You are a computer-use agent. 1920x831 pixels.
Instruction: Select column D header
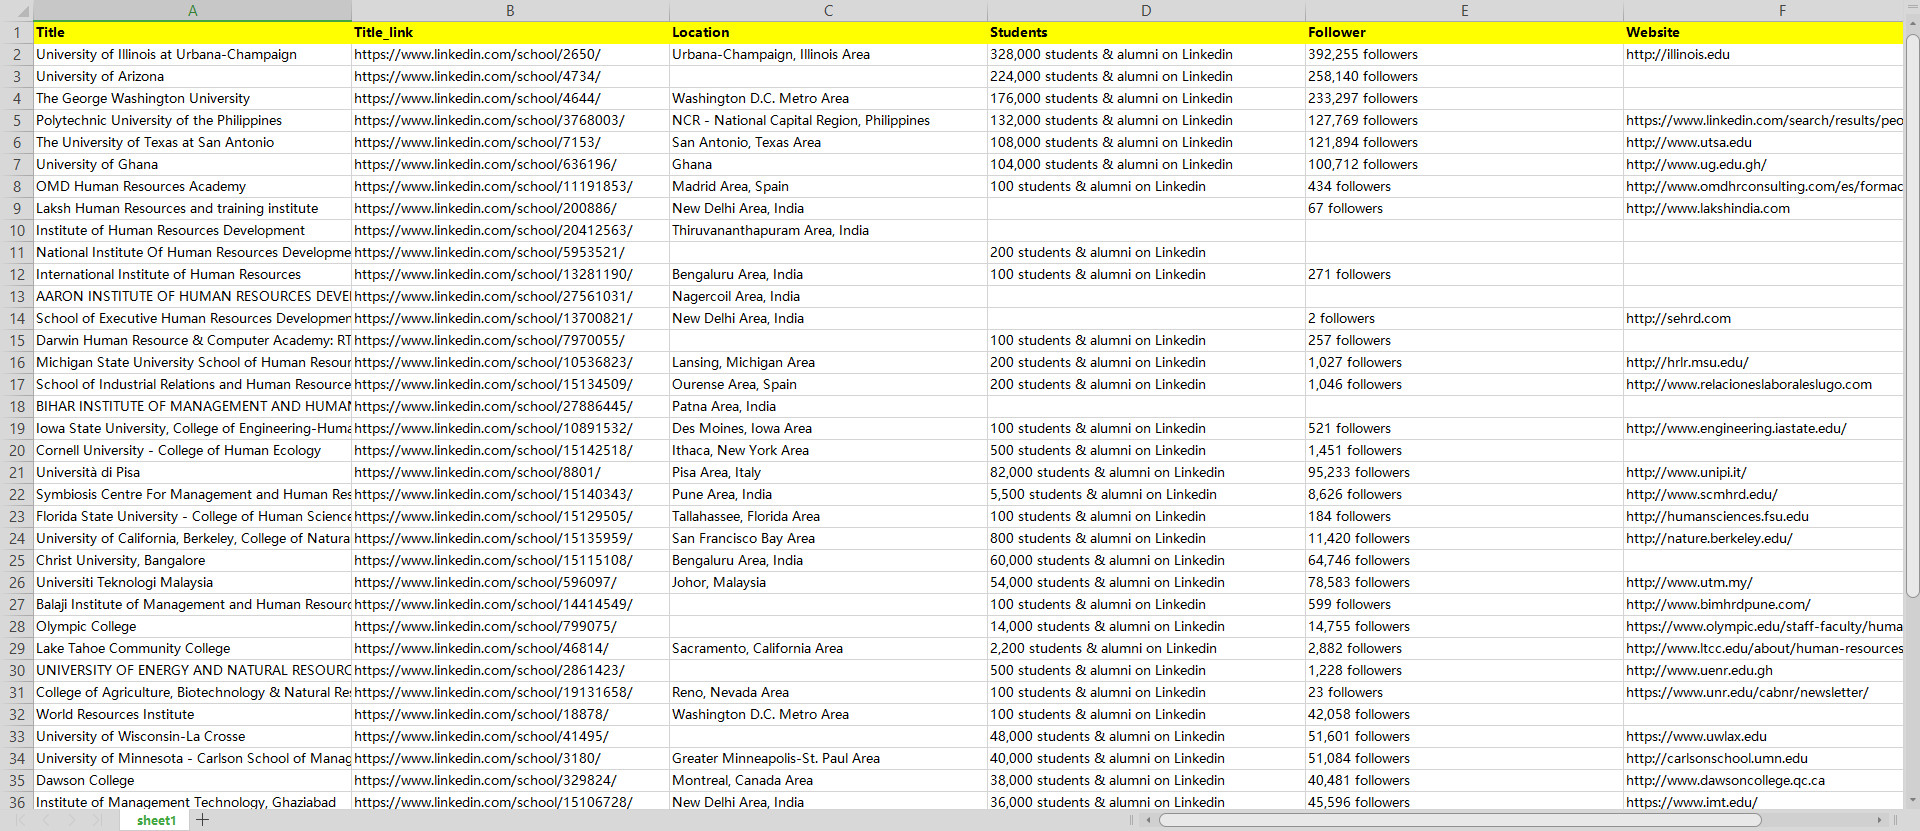(x=1147, y=11)
